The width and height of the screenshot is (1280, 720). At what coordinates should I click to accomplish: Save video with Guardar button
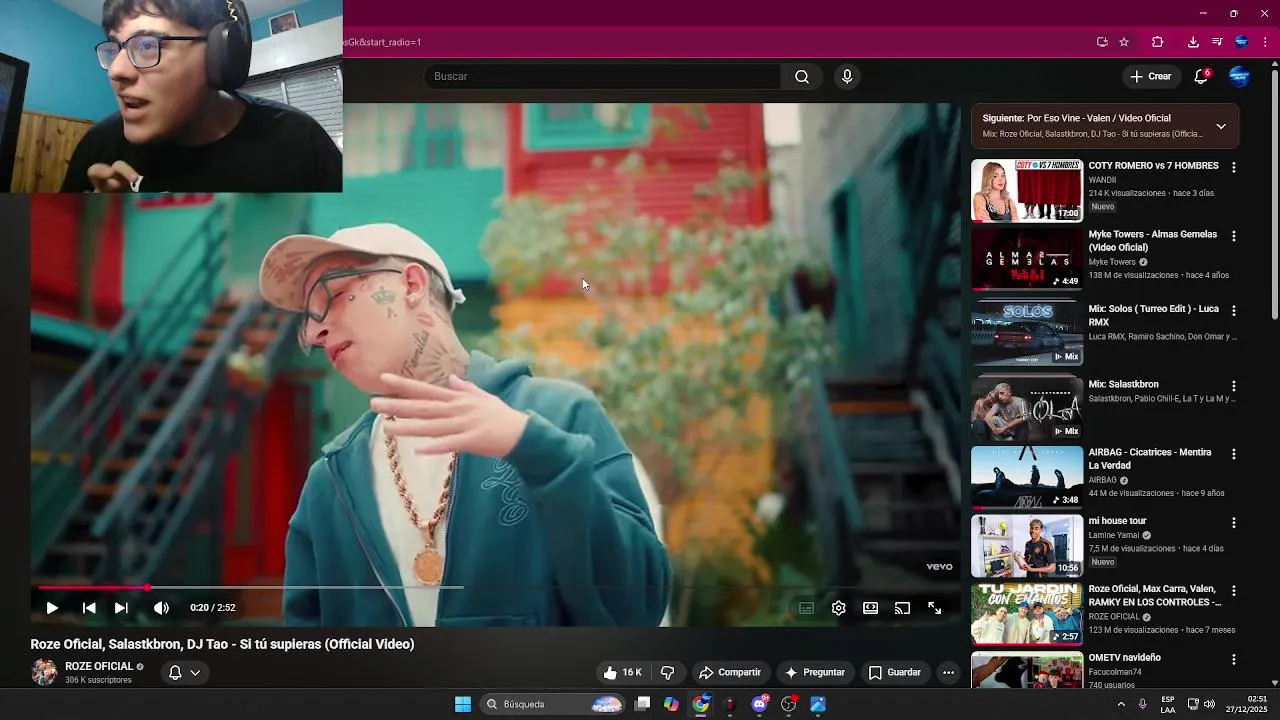coord(895,673)
